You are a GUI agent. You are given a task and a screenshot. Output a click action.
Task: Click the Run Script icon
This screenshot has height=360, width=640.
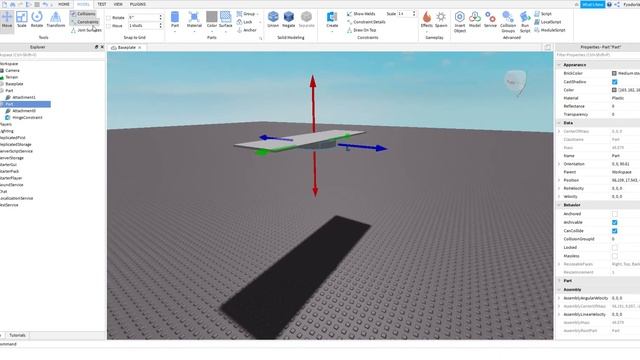(525, 21)
